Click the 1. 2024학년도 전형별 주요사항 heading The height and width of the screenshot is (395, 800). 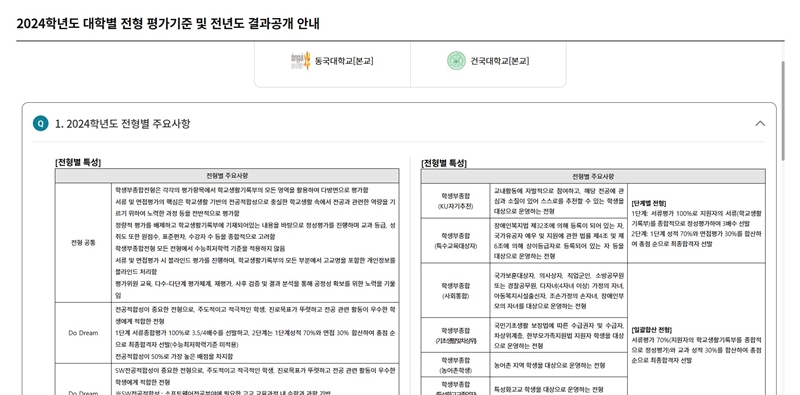[122, 124]
